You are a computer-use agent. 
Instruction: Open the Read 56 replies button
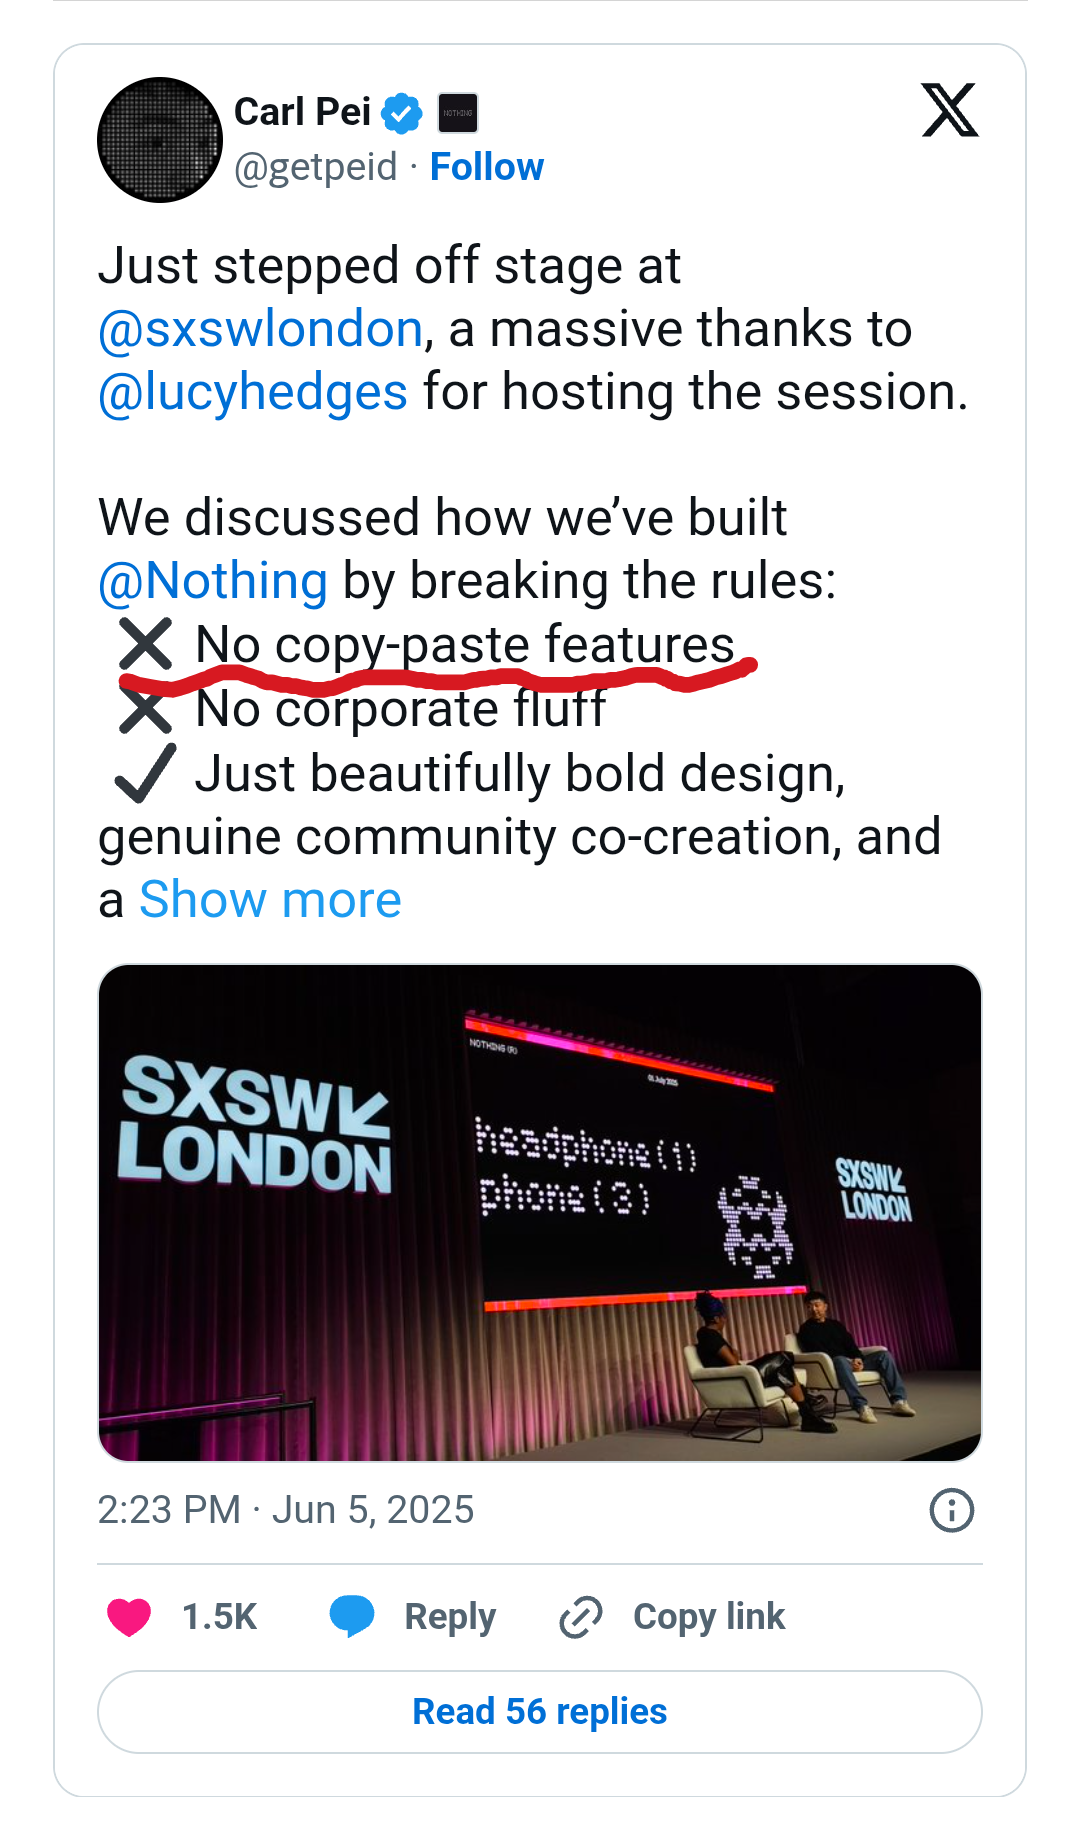(538, 1712)
